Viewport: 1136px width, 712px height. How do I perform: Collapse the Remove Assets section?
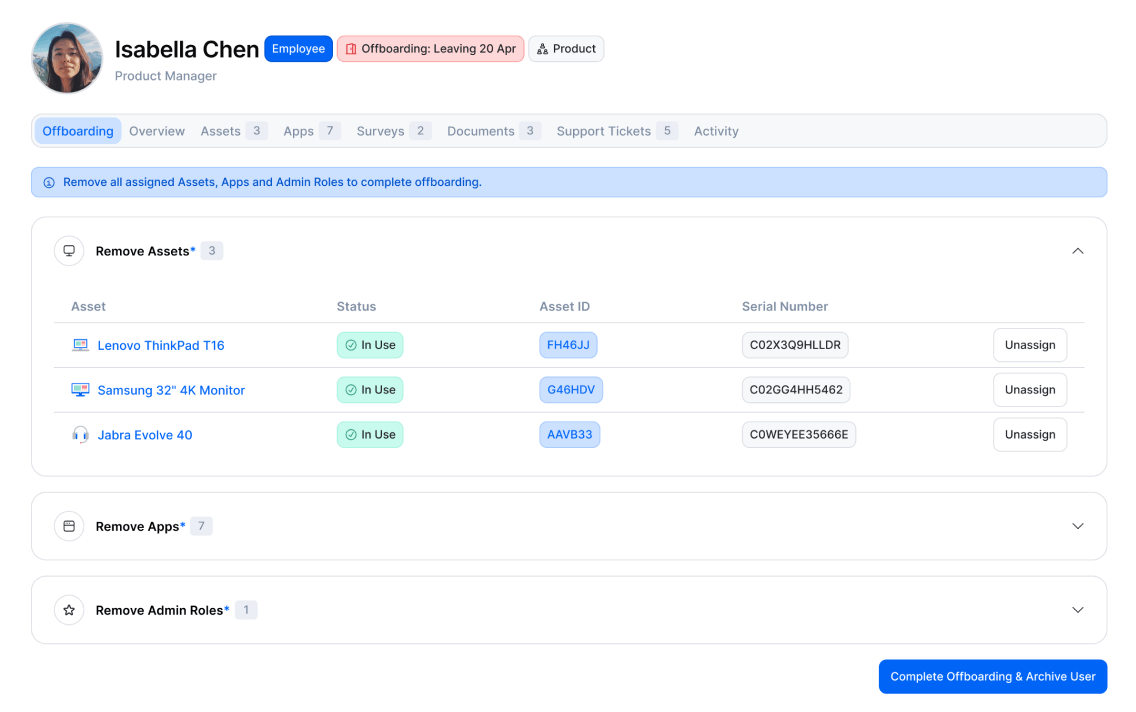coord(1078,250)
